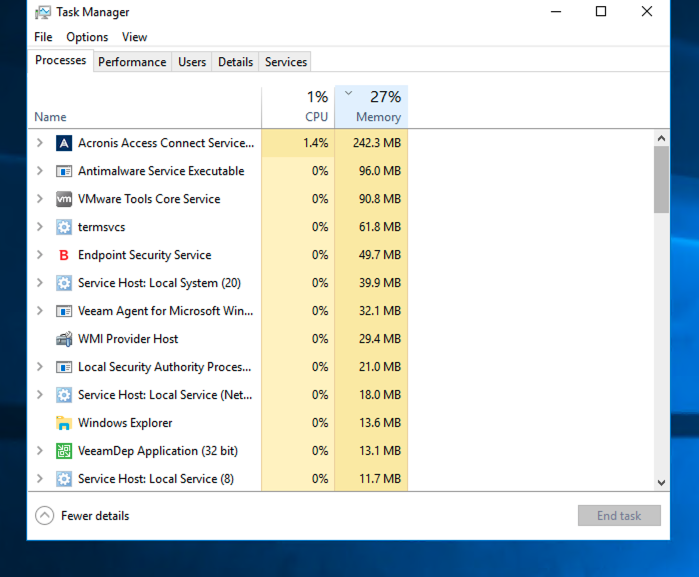Maximize the Task Manager window

[601, 12]
